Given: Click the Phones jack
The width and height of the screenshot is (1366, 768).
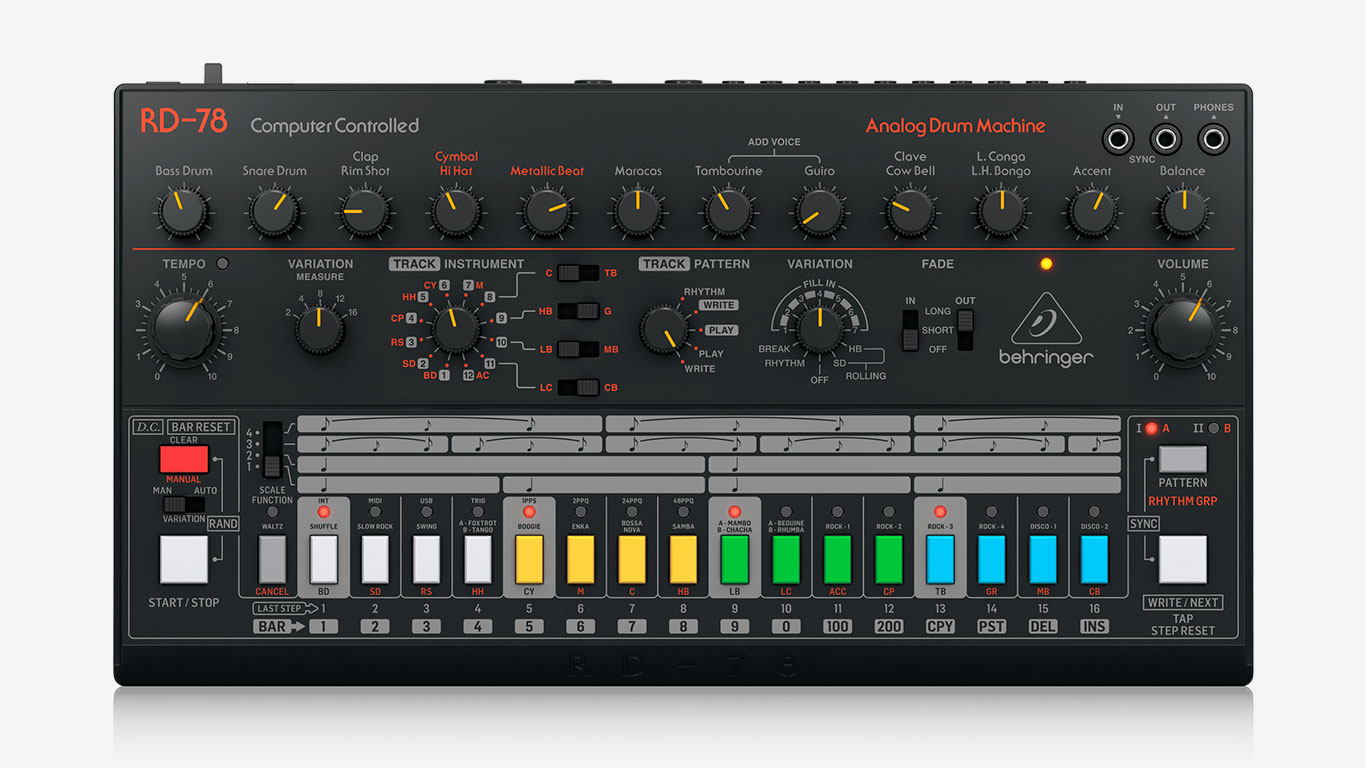Looking at the screenshot, I should coord(1213,138).
